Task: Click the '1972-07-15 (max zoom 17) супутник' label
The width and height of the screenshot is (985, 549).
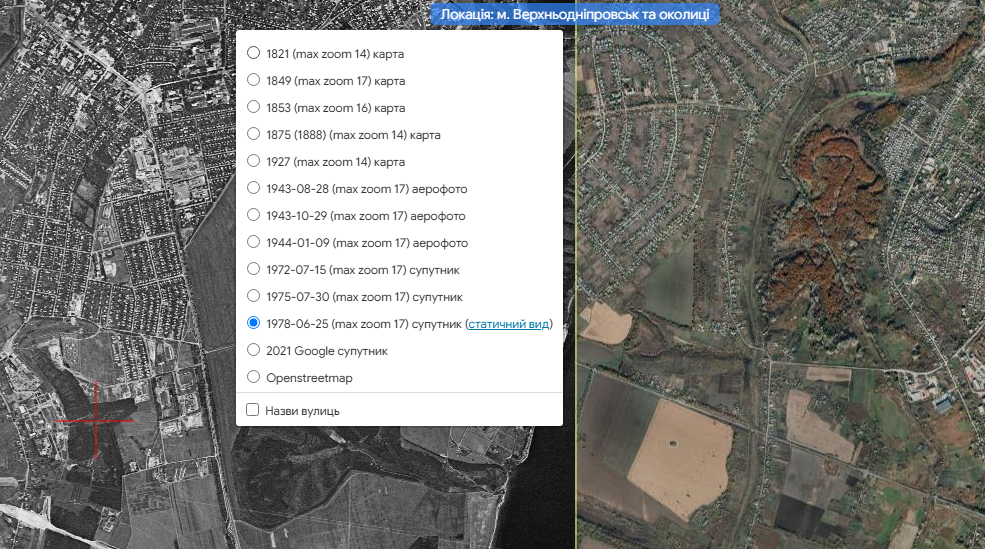Action: coord(363,270)
